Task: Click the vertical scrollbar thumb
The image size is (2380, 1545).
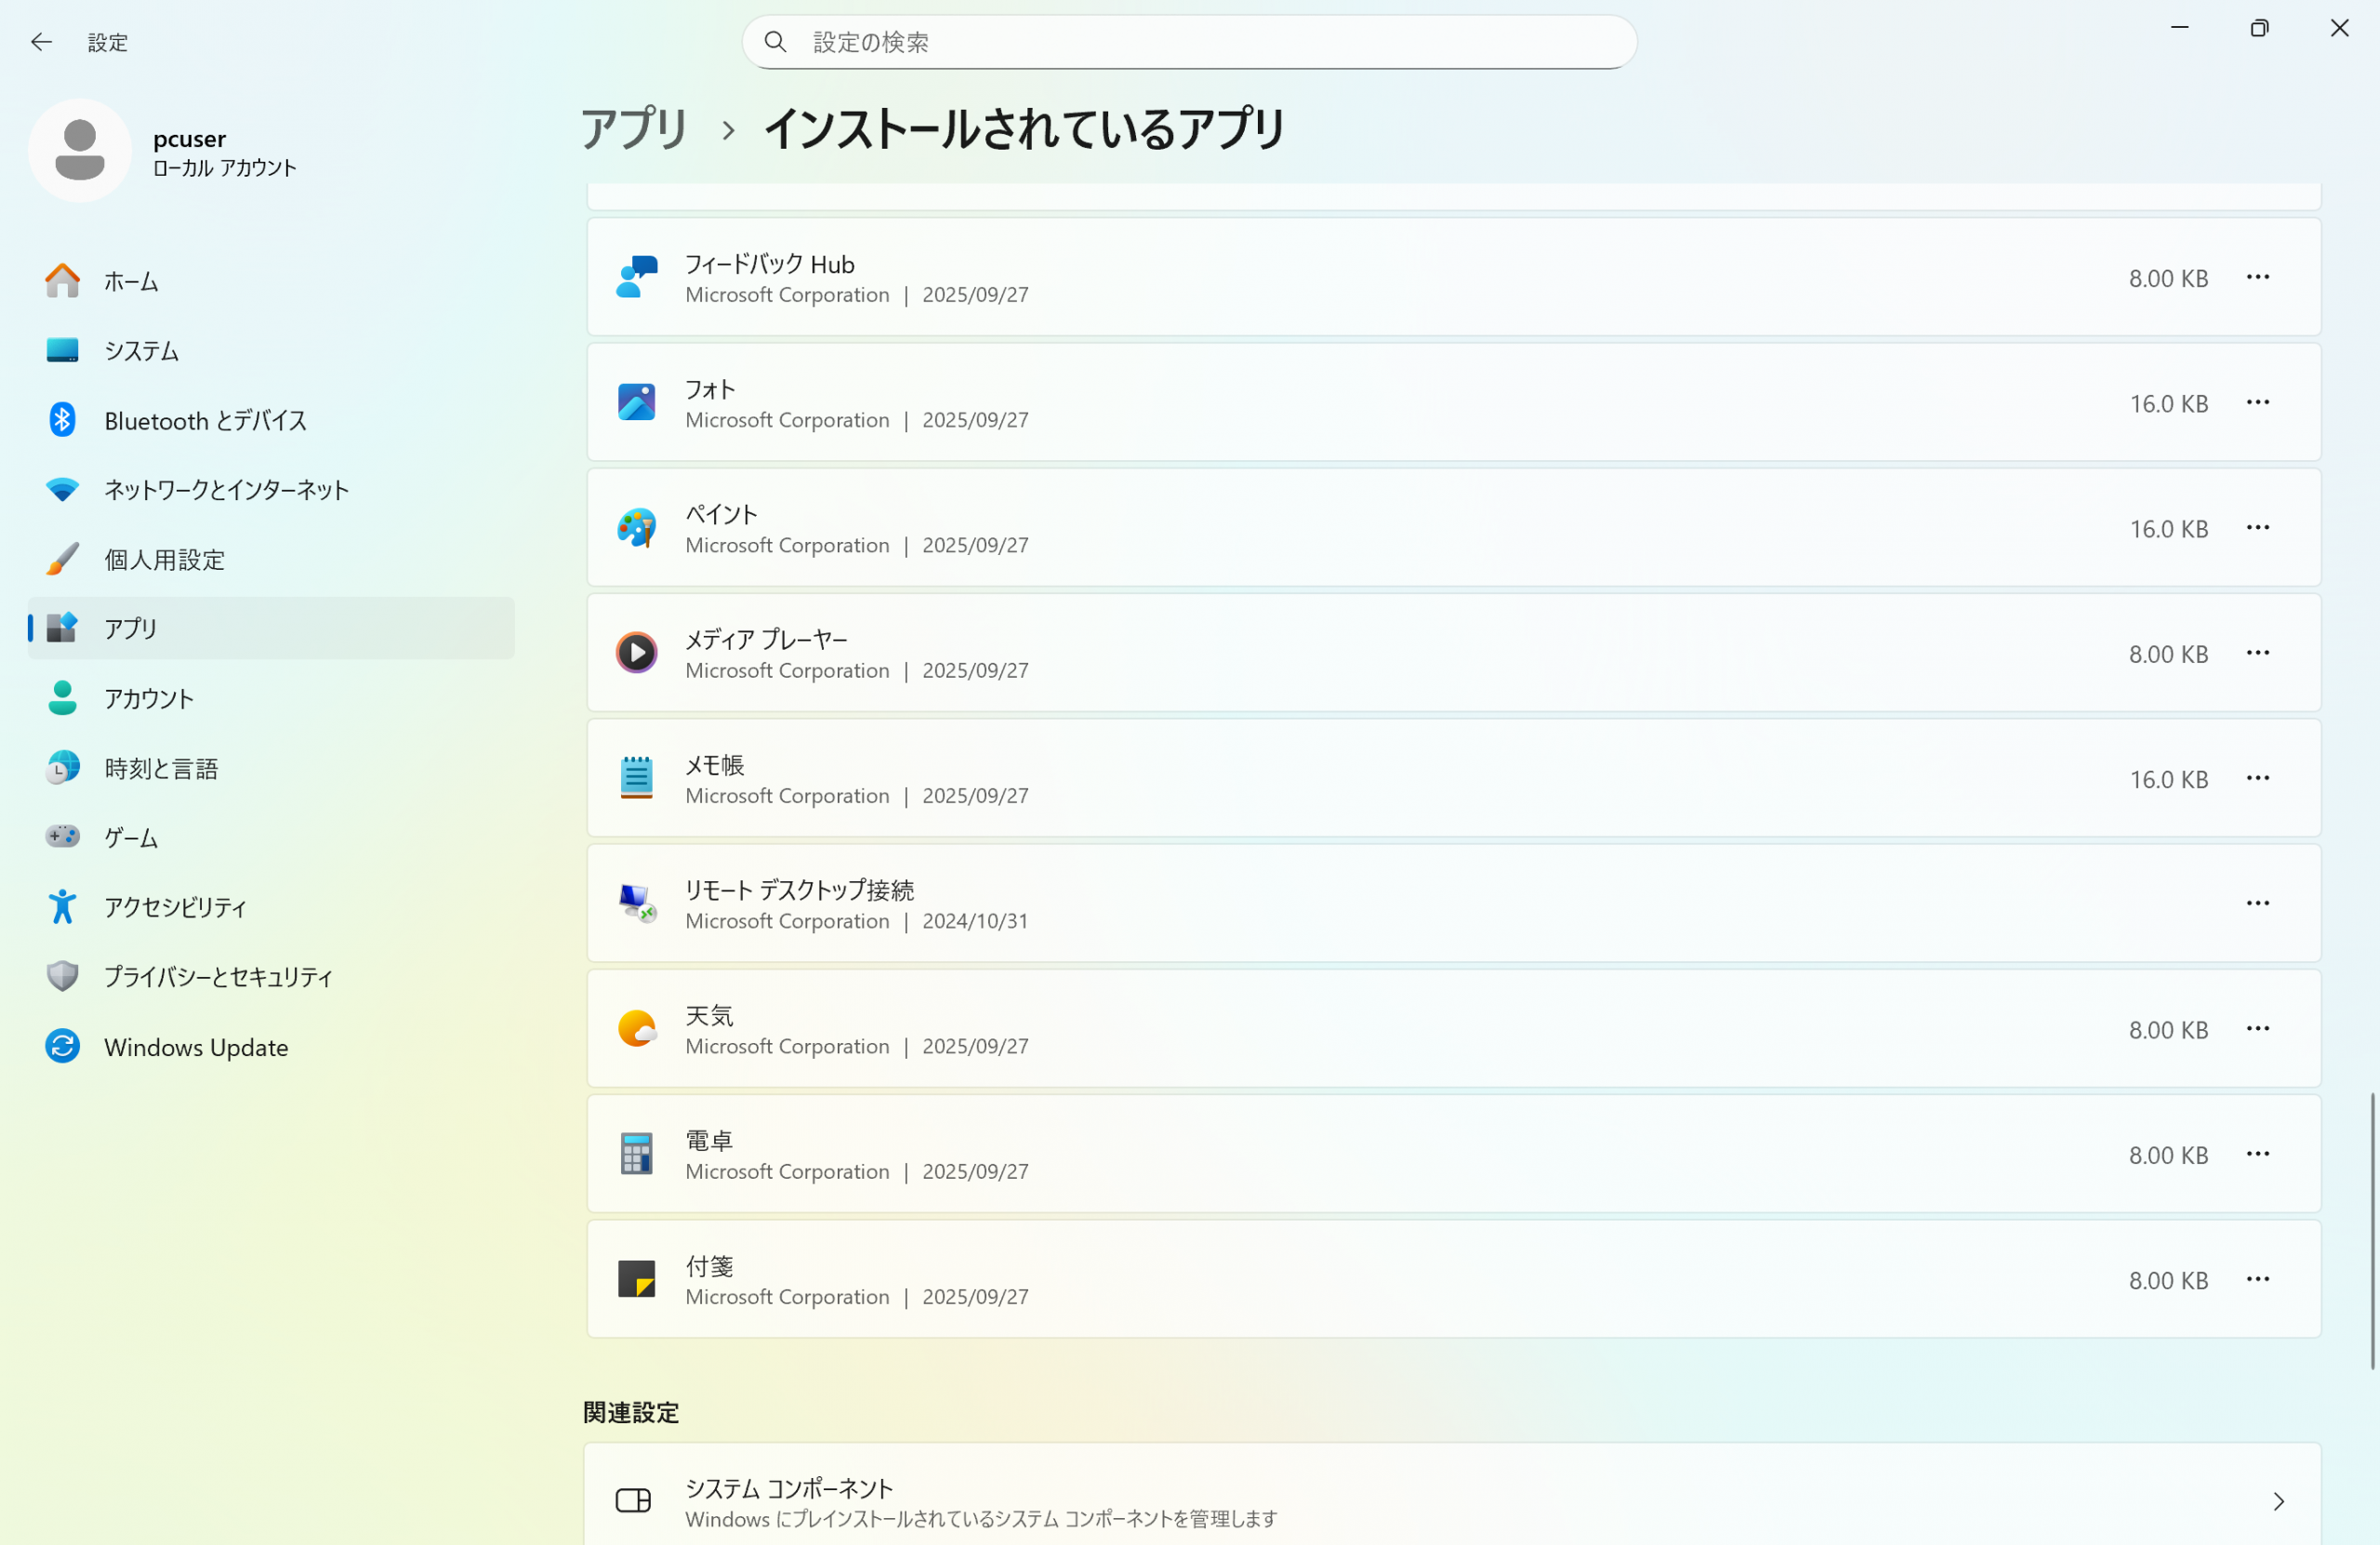Action: 2371,1230
